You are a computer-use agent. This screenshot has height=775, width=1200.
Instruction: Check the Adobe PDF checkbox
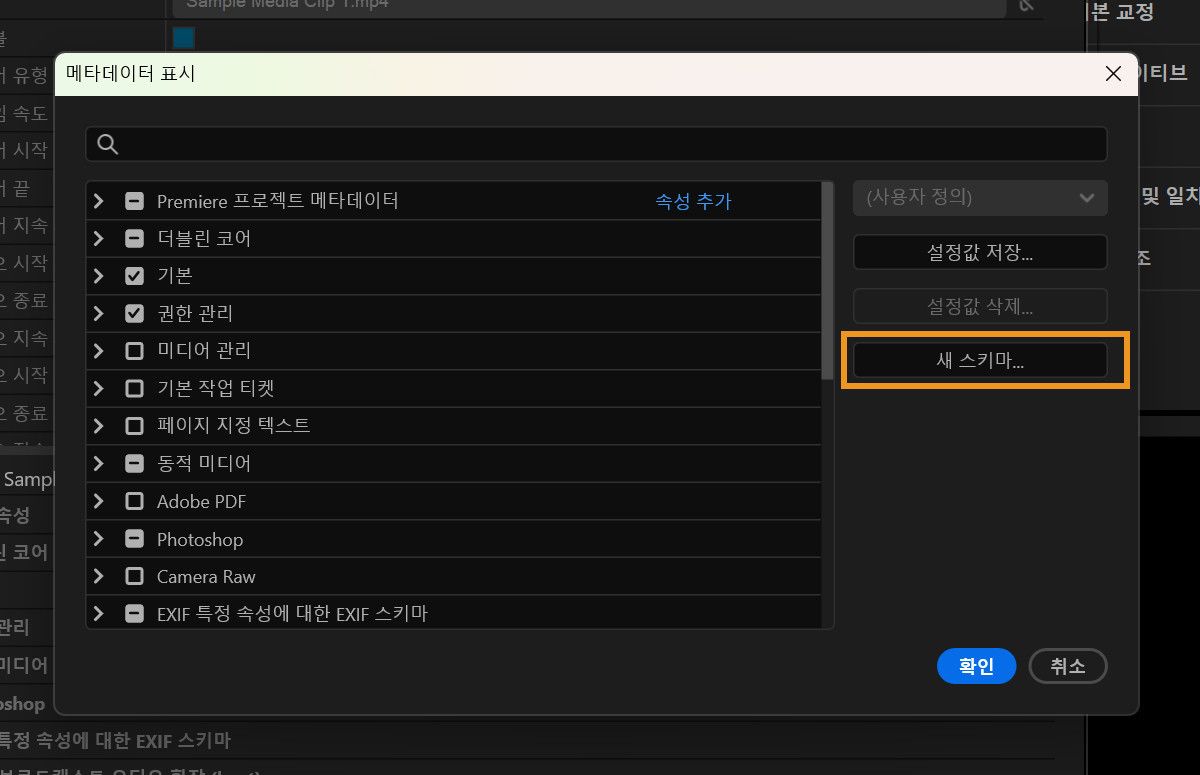coord(134,502)
